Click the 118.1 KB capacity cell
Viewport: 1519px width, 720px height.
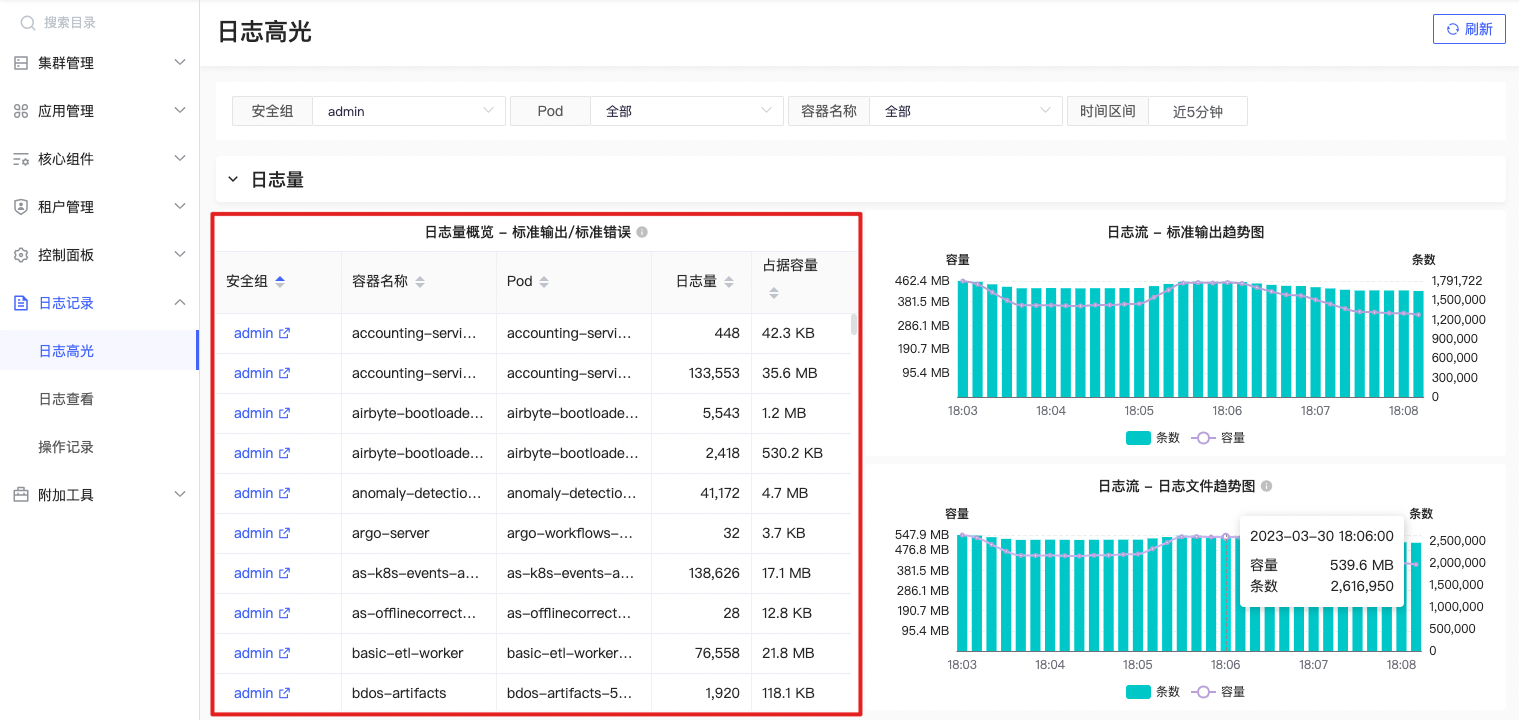801,693
